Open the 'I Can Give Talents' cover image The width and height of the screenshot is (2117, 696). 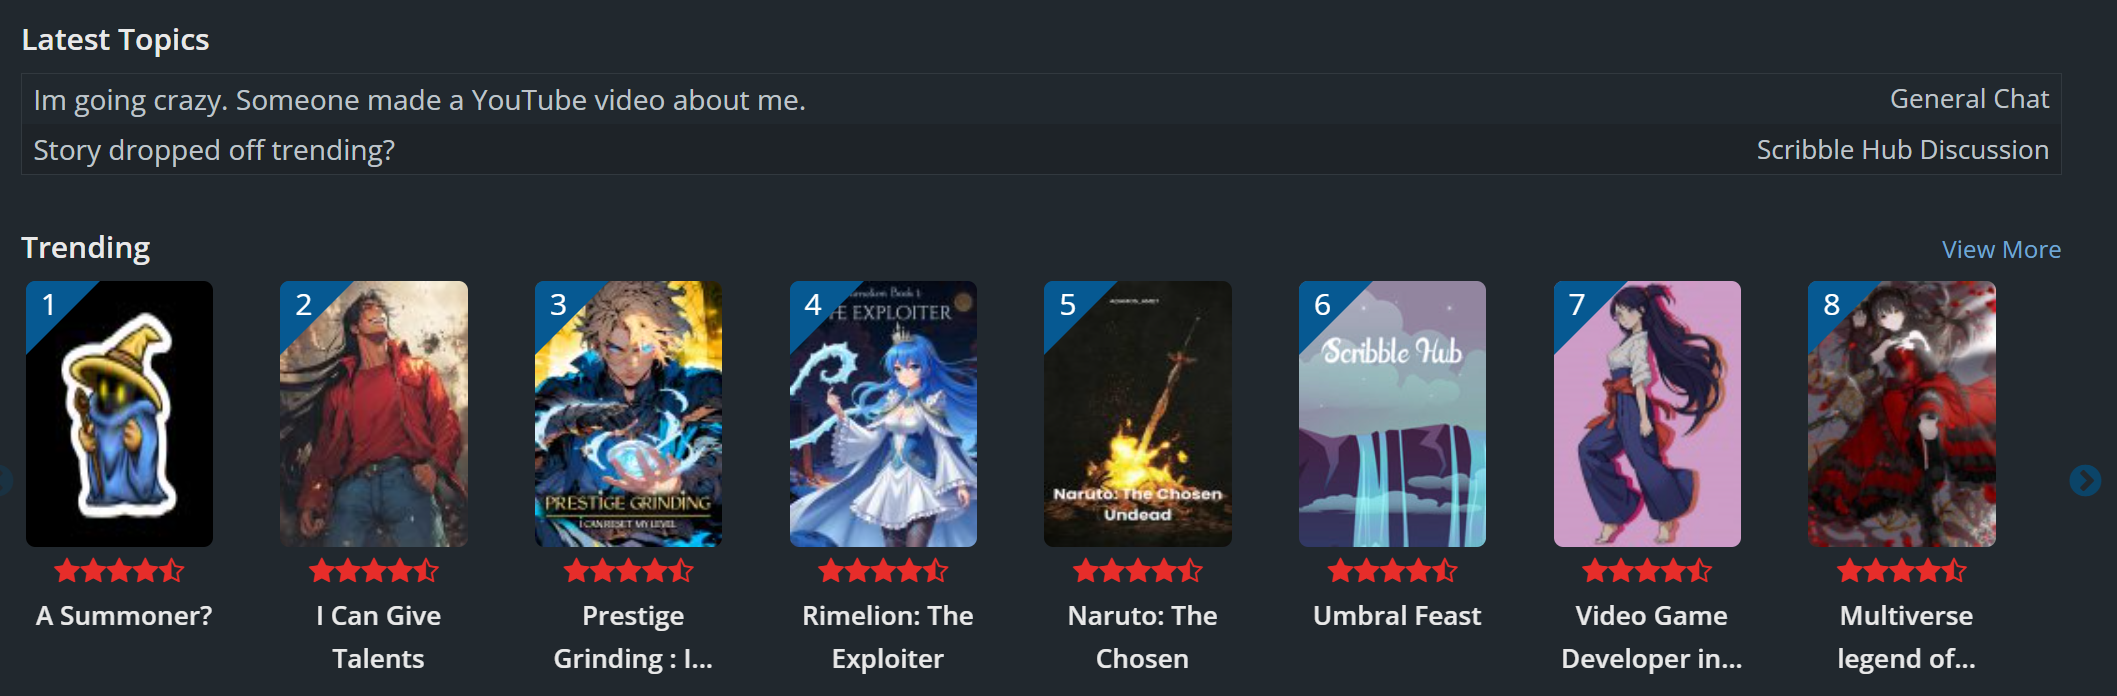[374, 414]
